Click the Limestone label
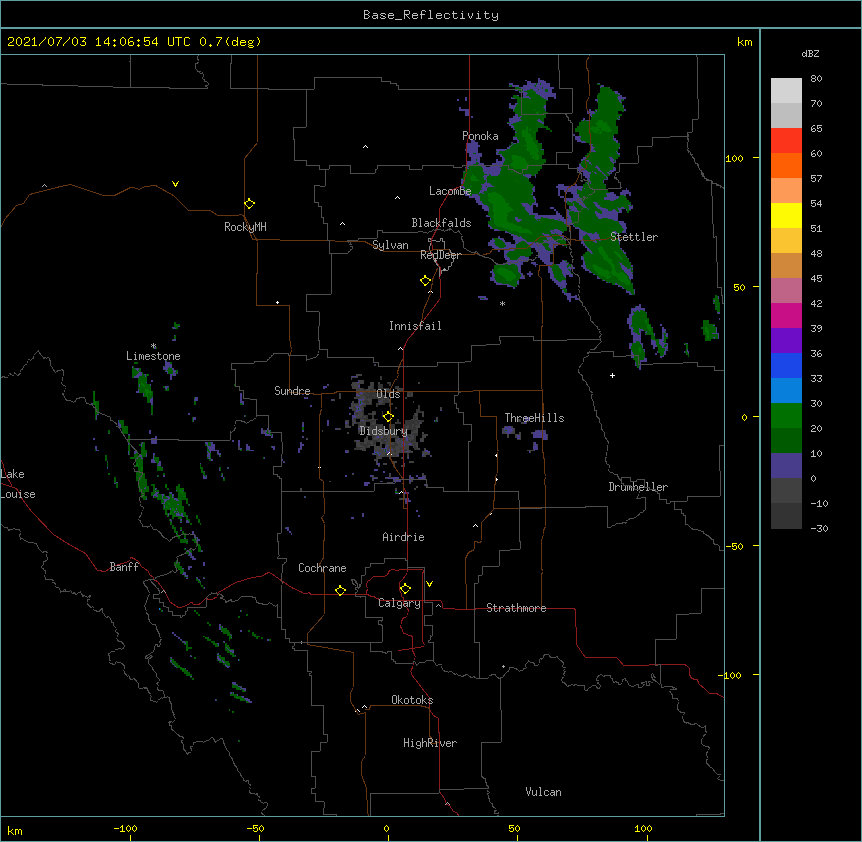This screenshot has width=862, height=842. click(x=153, y=356)
